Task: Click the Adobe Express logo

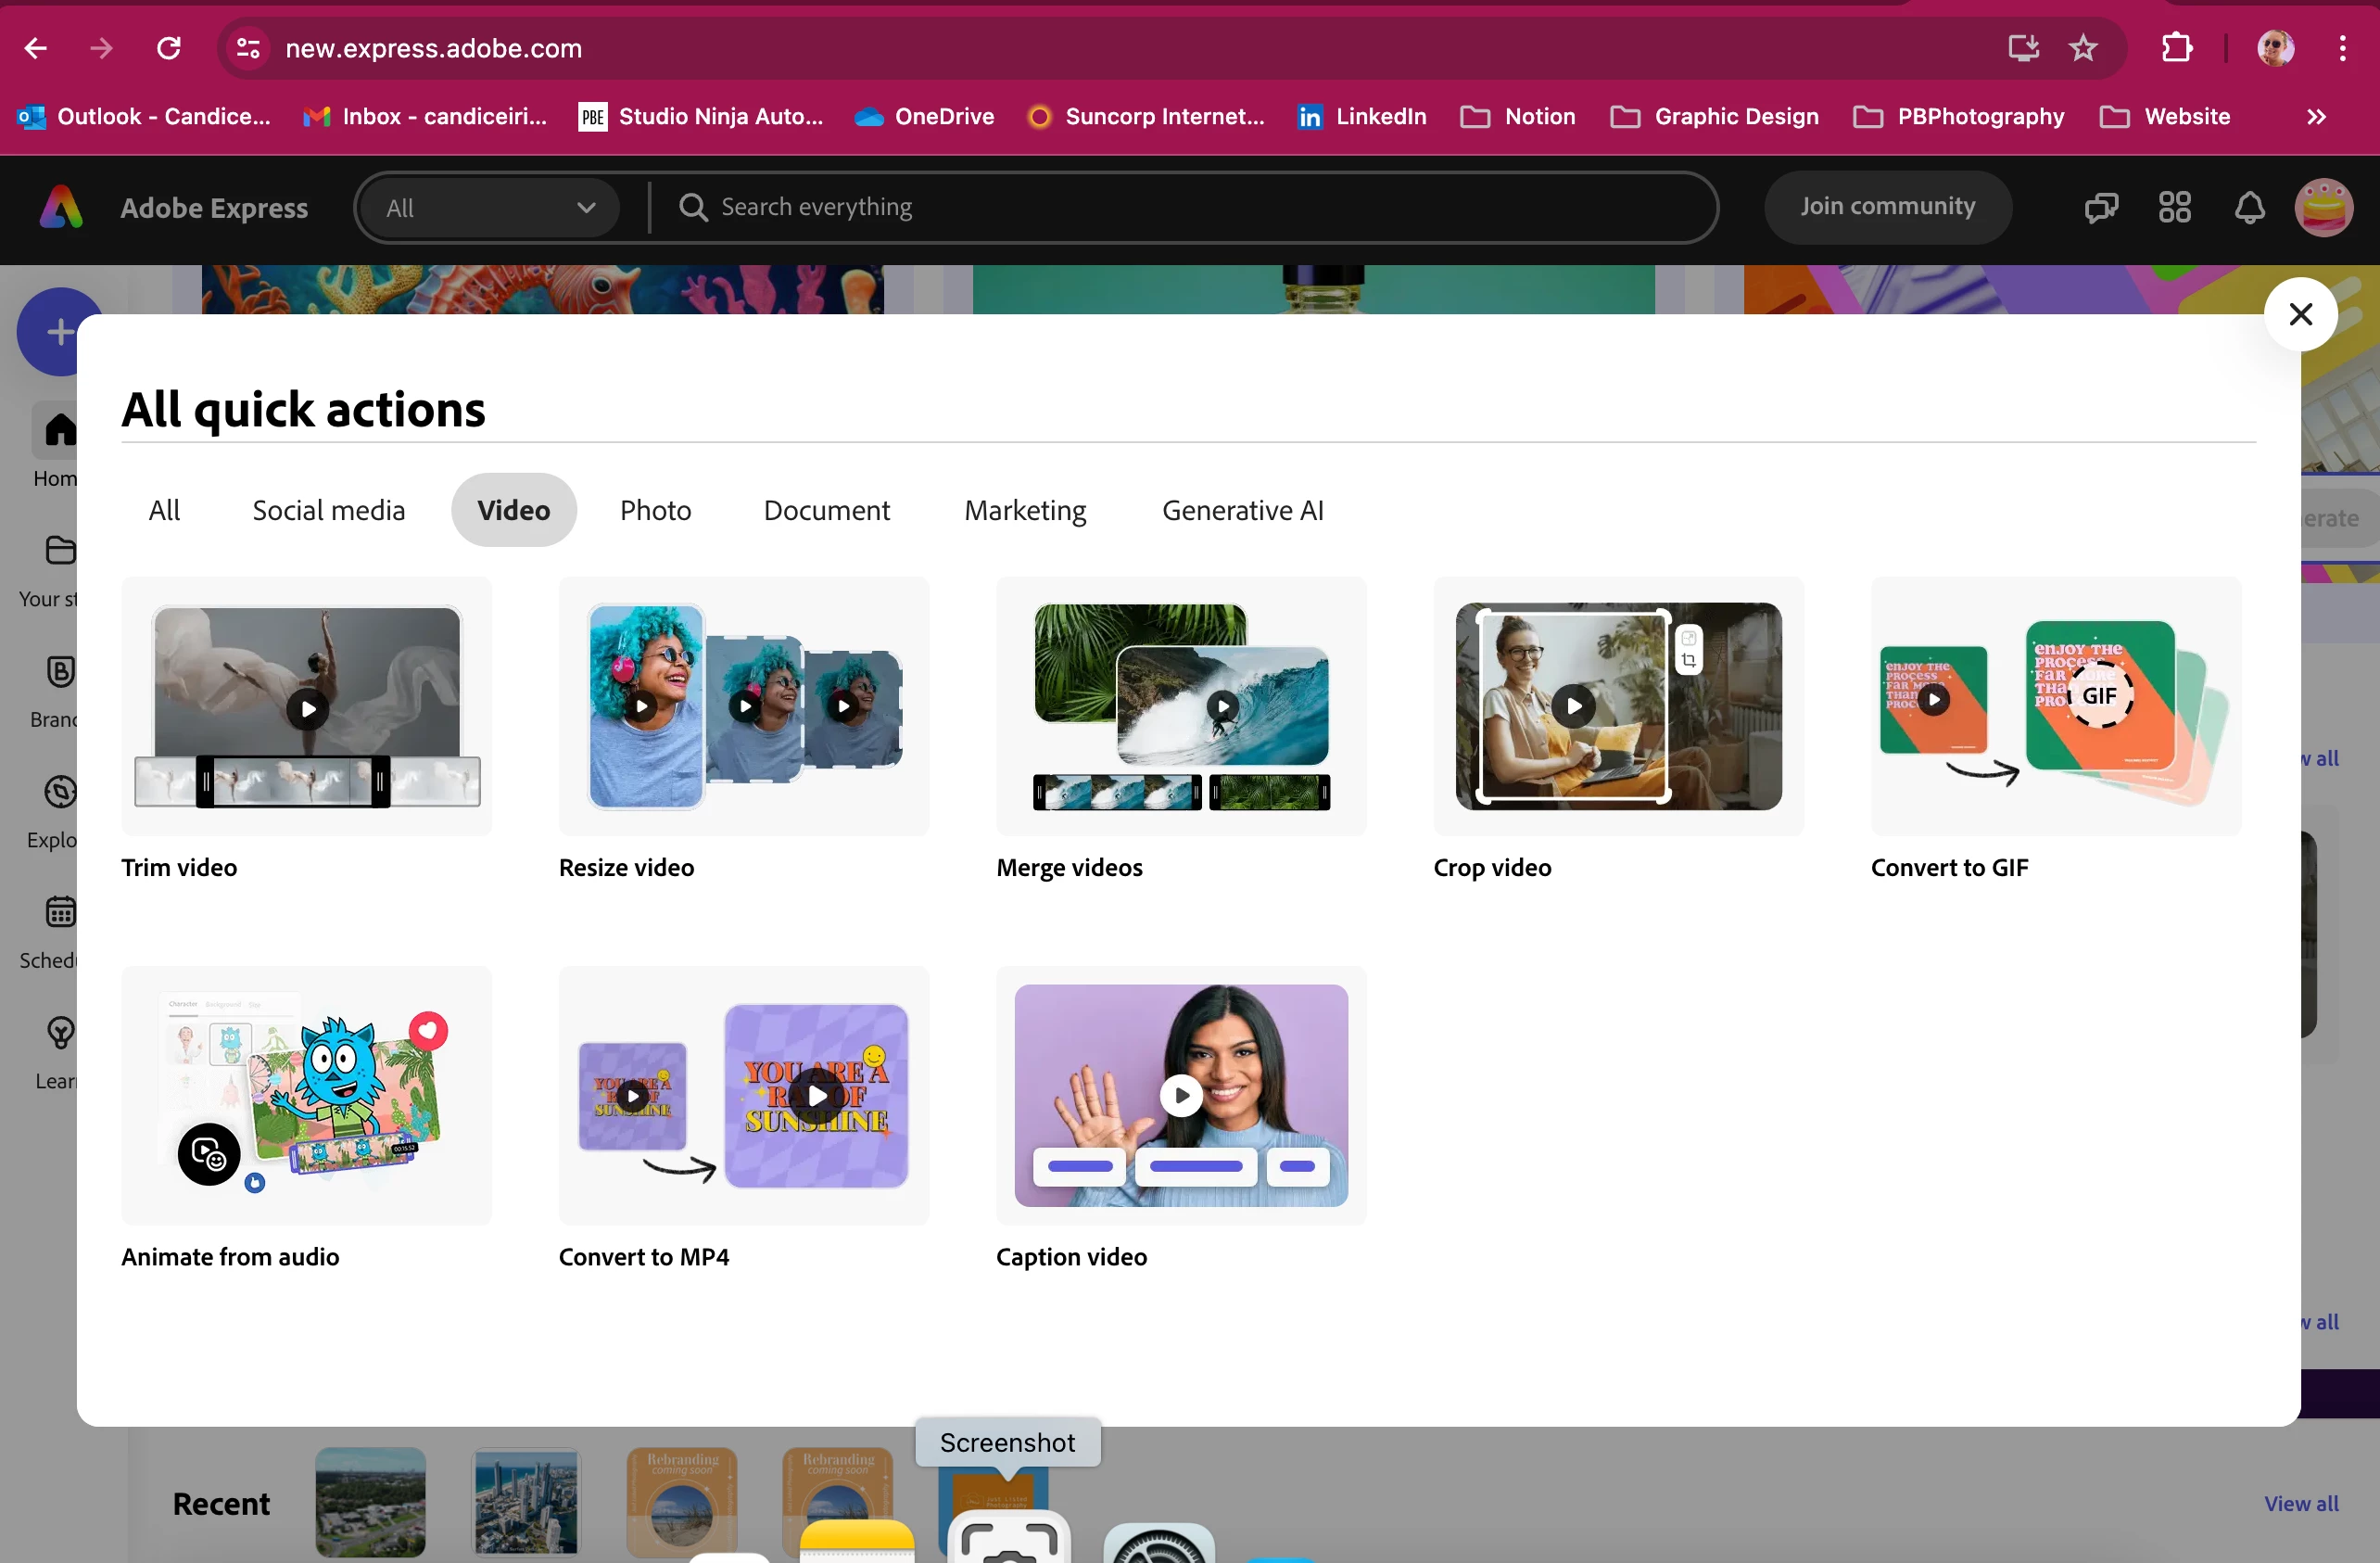Action: pyautogui.click(x=62, y=207)
